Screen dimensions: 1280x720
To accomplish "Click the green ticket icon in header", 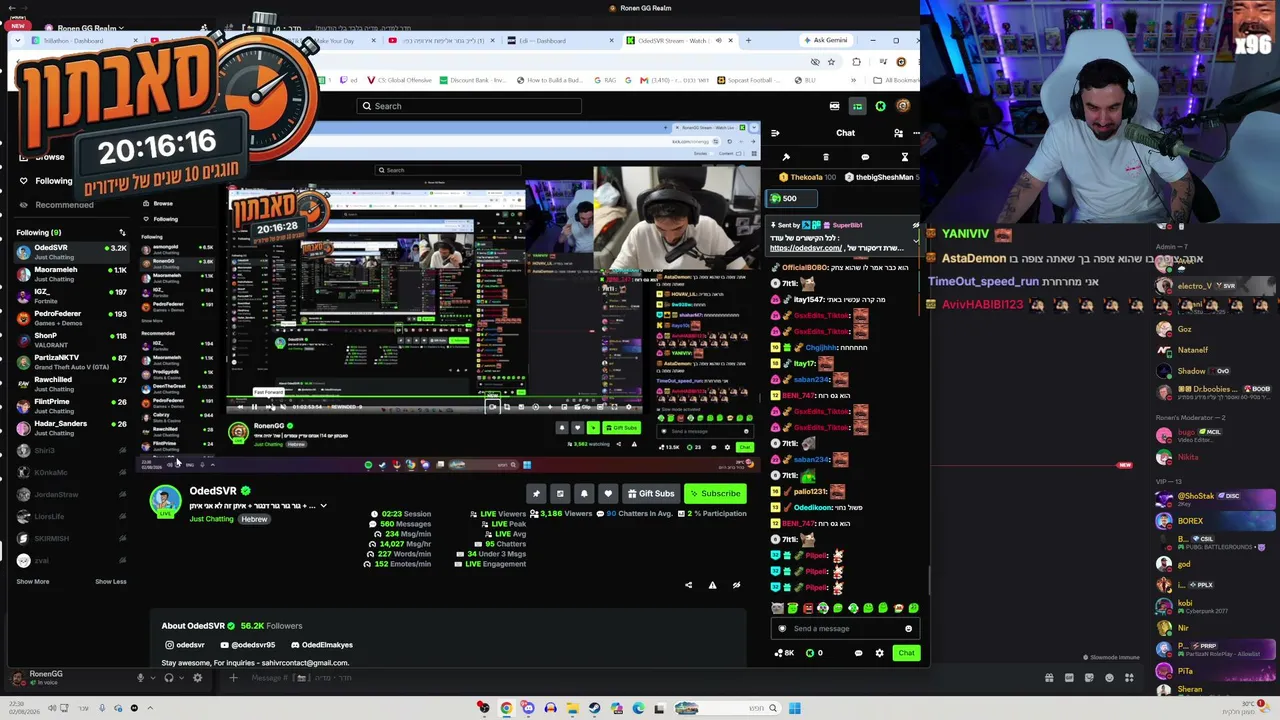I will (857, 106).
